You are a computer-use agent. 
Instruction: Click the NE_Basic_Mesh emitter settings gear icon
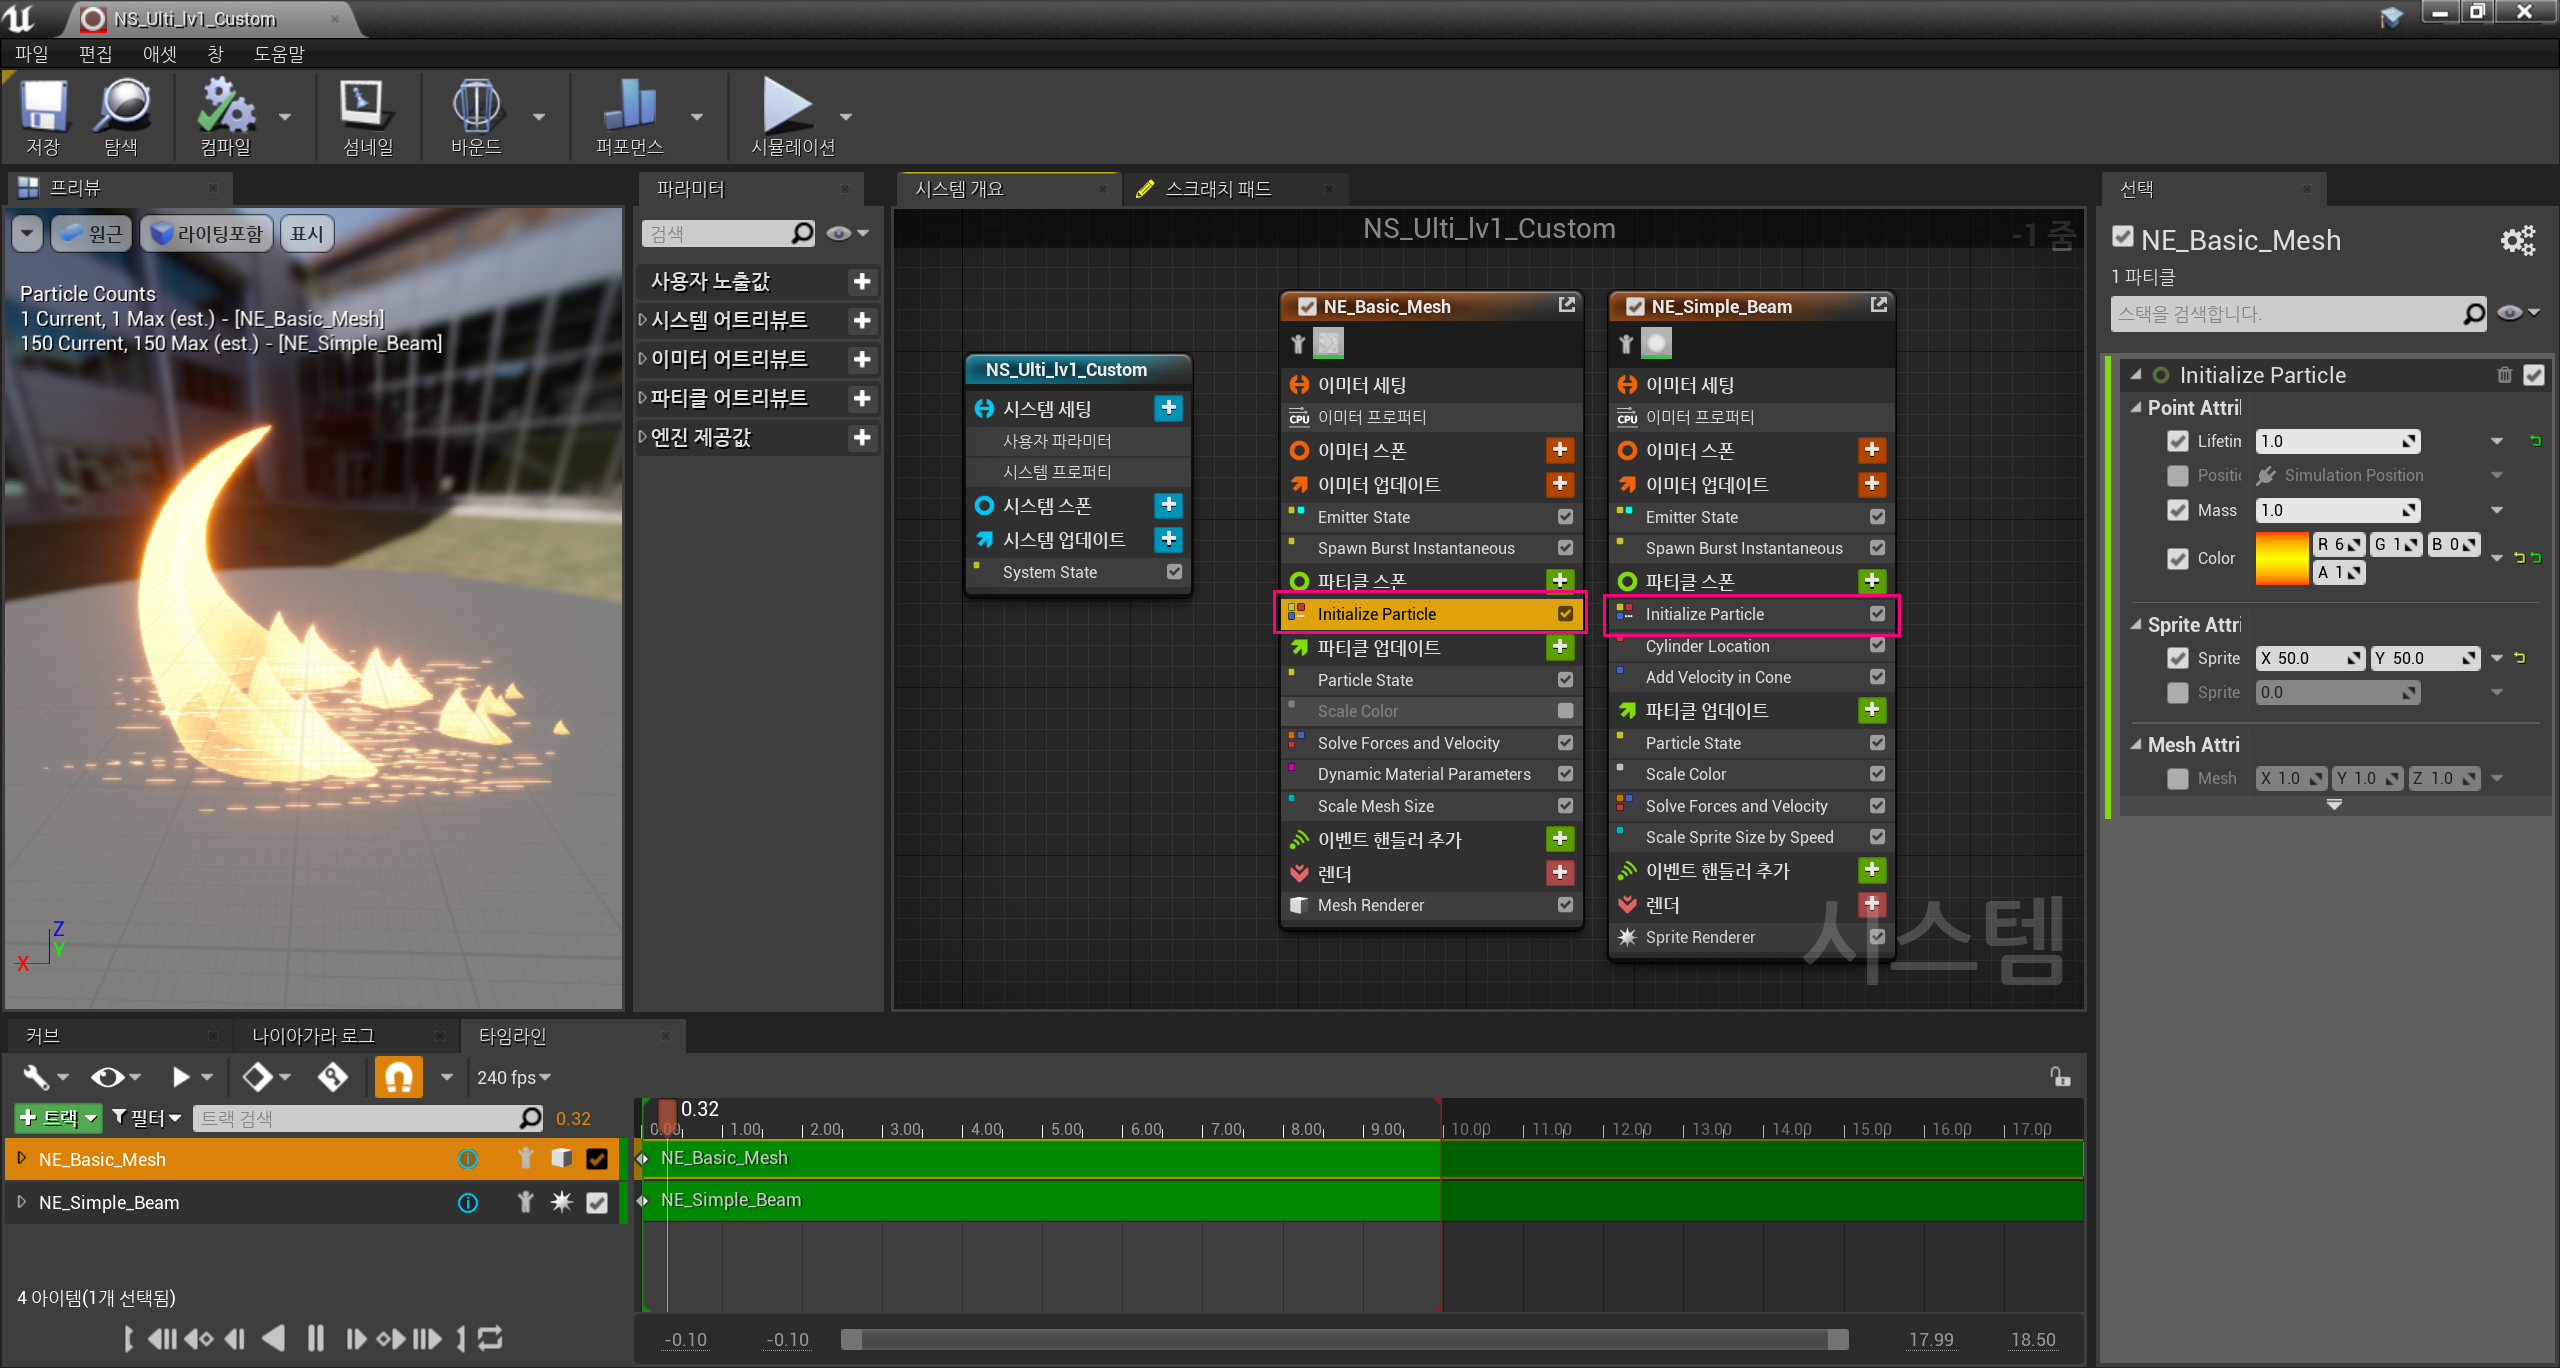[2518, 241]
